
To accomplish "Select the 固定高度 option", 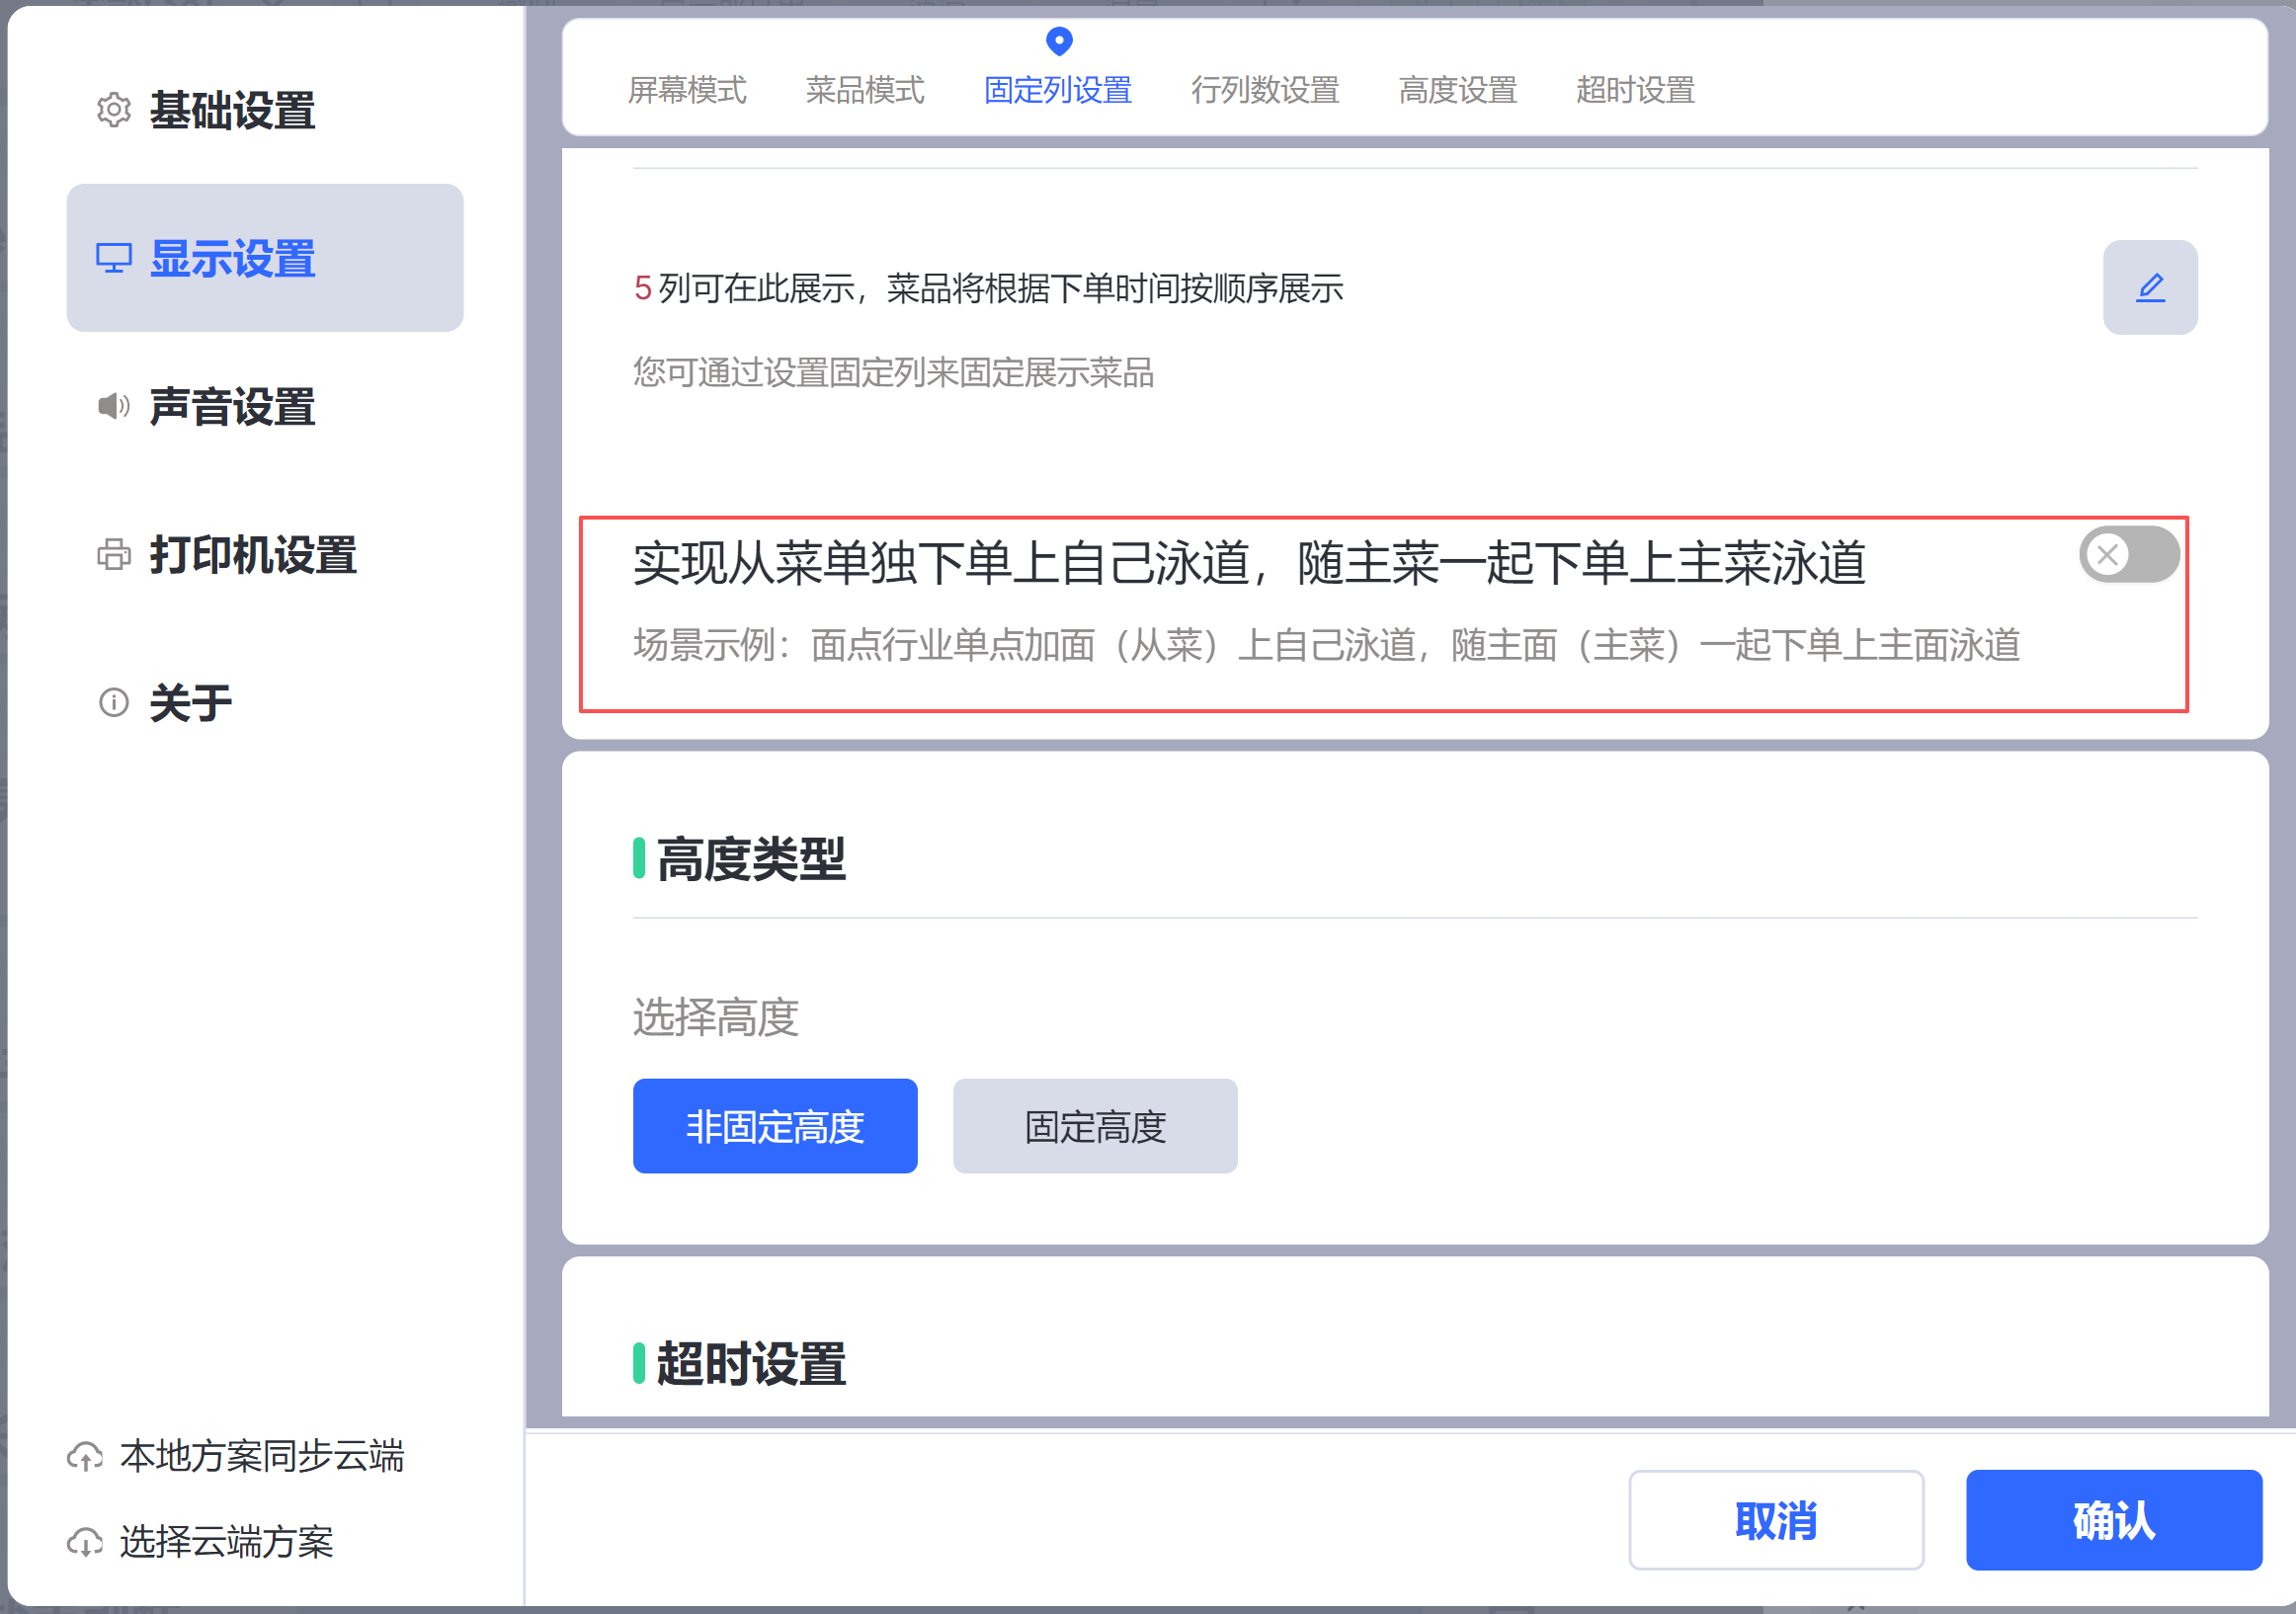I will [1094, 1126].
